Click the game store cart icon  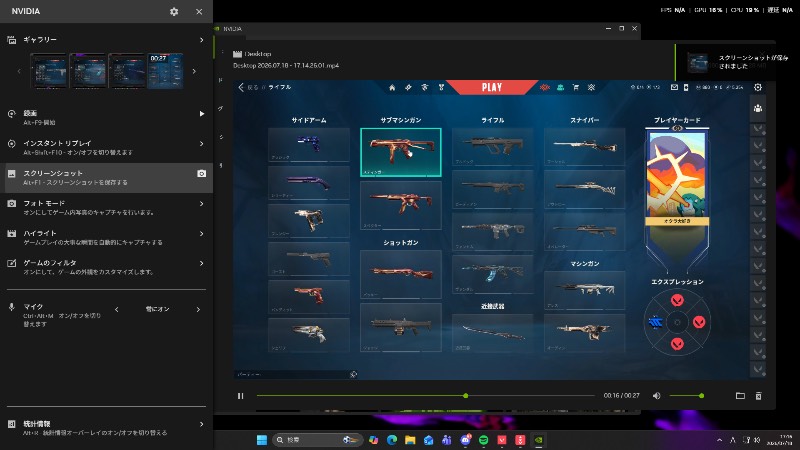click(576, 87)
